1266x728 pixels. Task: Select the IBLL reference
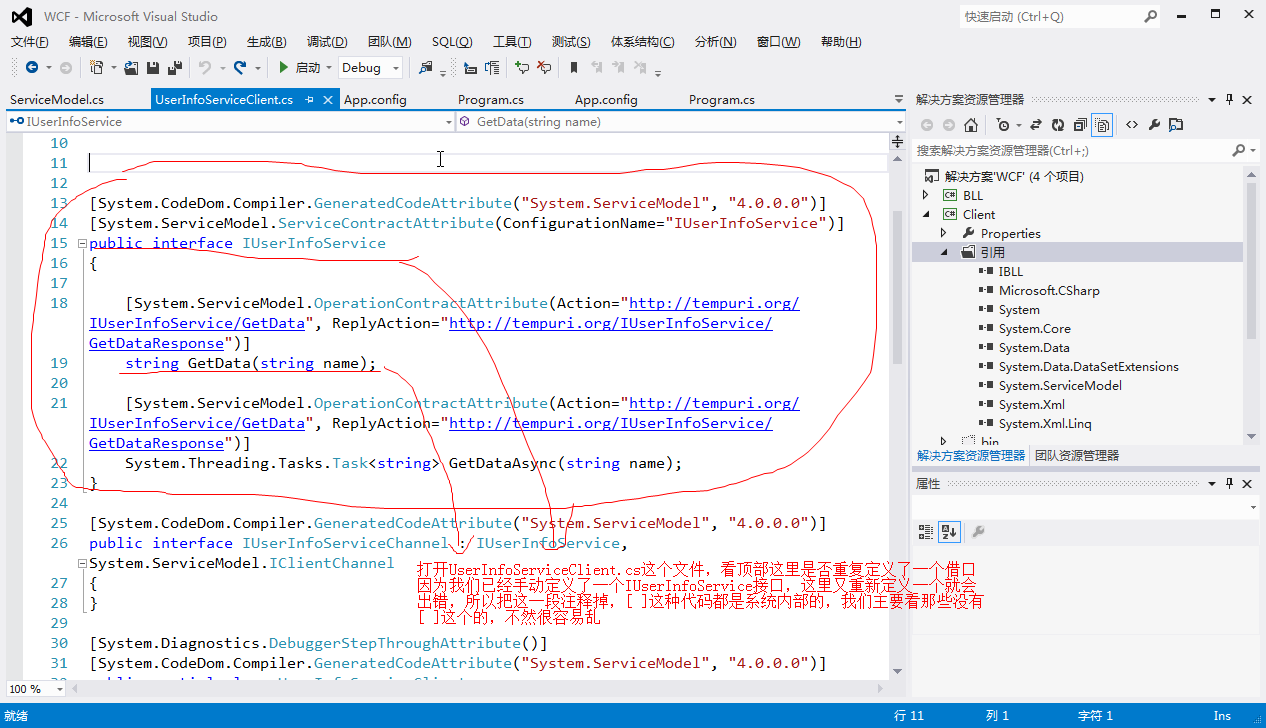1010,271
